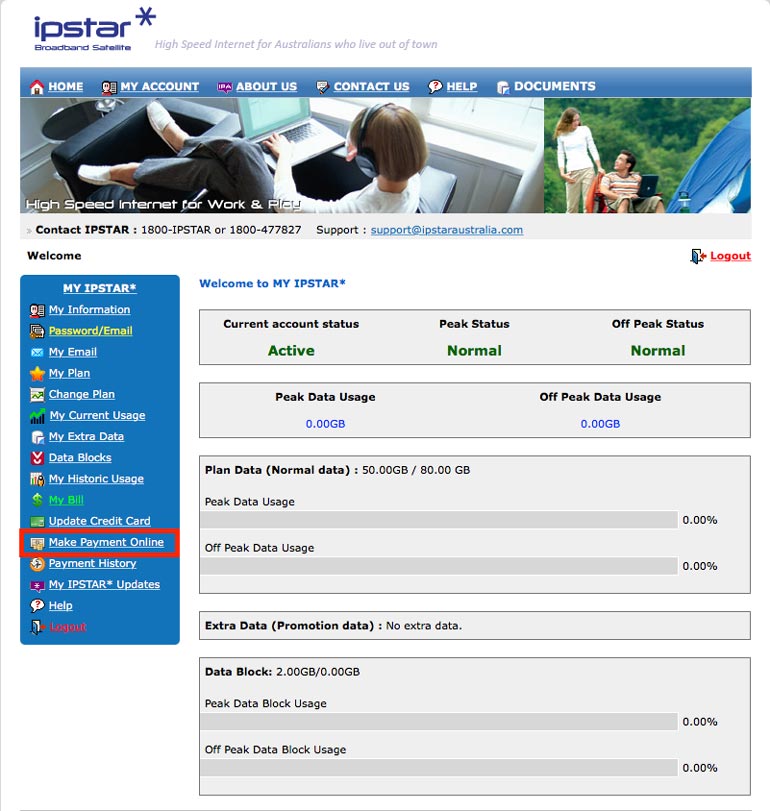
Task: Open the ABOUT US menu item
Action: 266,86
